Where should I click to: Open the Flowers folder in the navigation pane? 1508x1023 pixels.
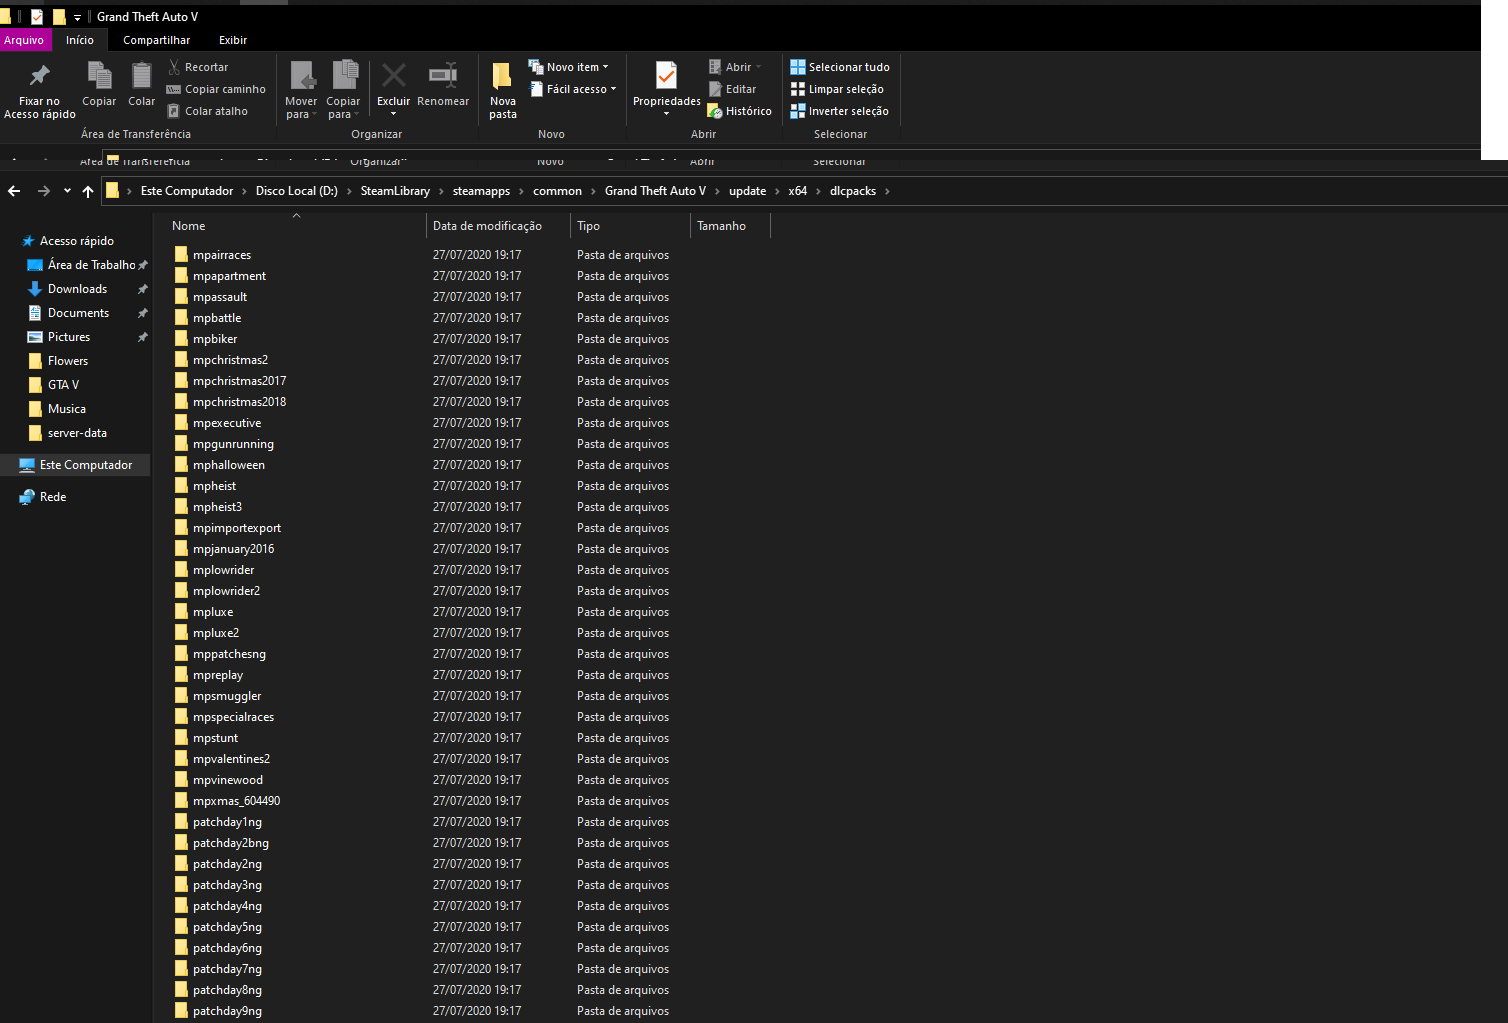(x=68, y=361)
